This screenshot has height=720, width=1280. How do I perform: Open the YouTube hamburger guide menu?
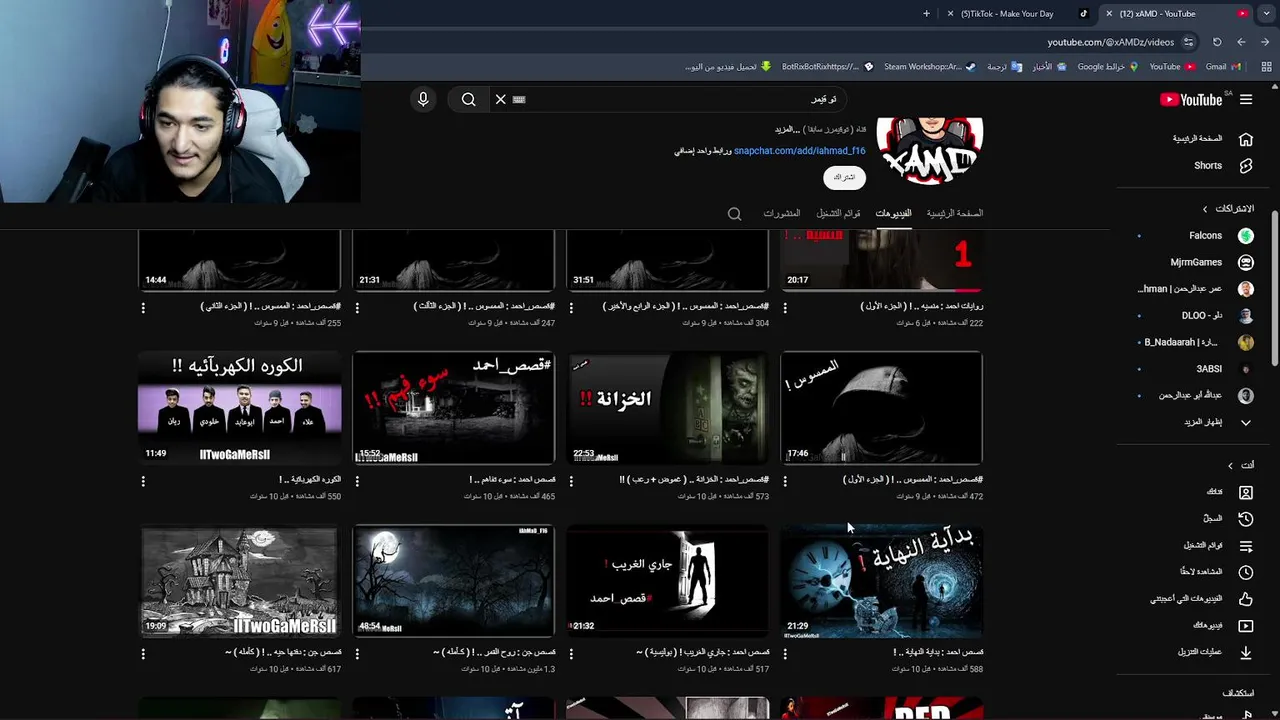(1246, 99)
